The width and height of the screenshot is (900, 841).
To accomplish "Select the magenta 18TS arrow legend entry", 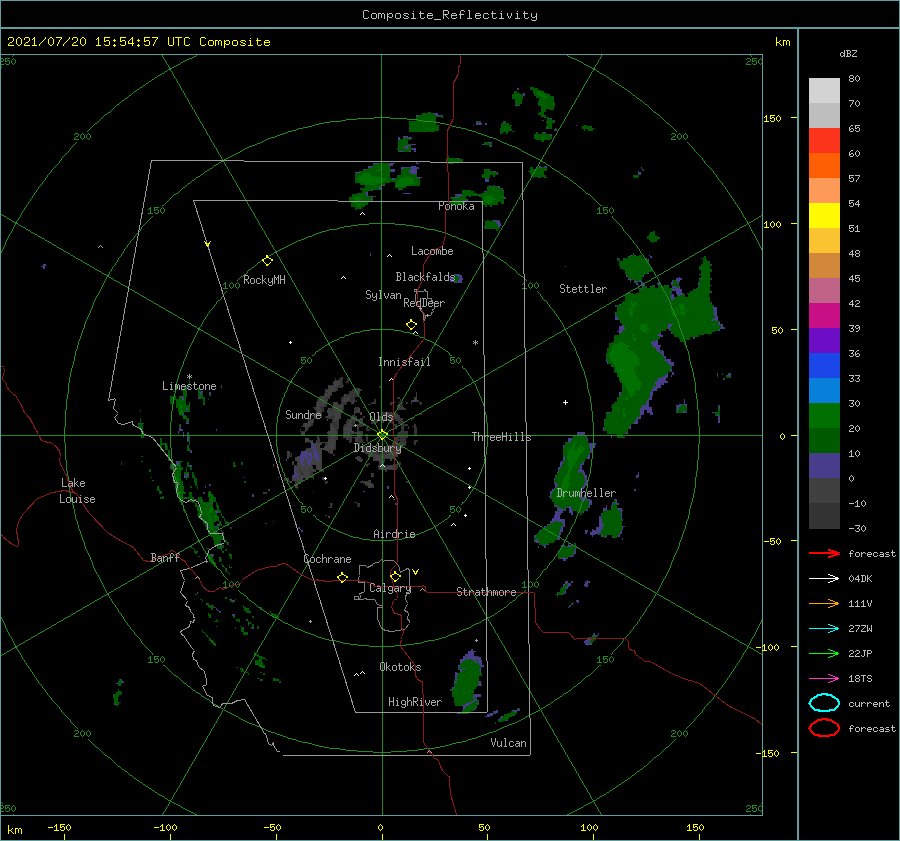I will tap(824, 679).
